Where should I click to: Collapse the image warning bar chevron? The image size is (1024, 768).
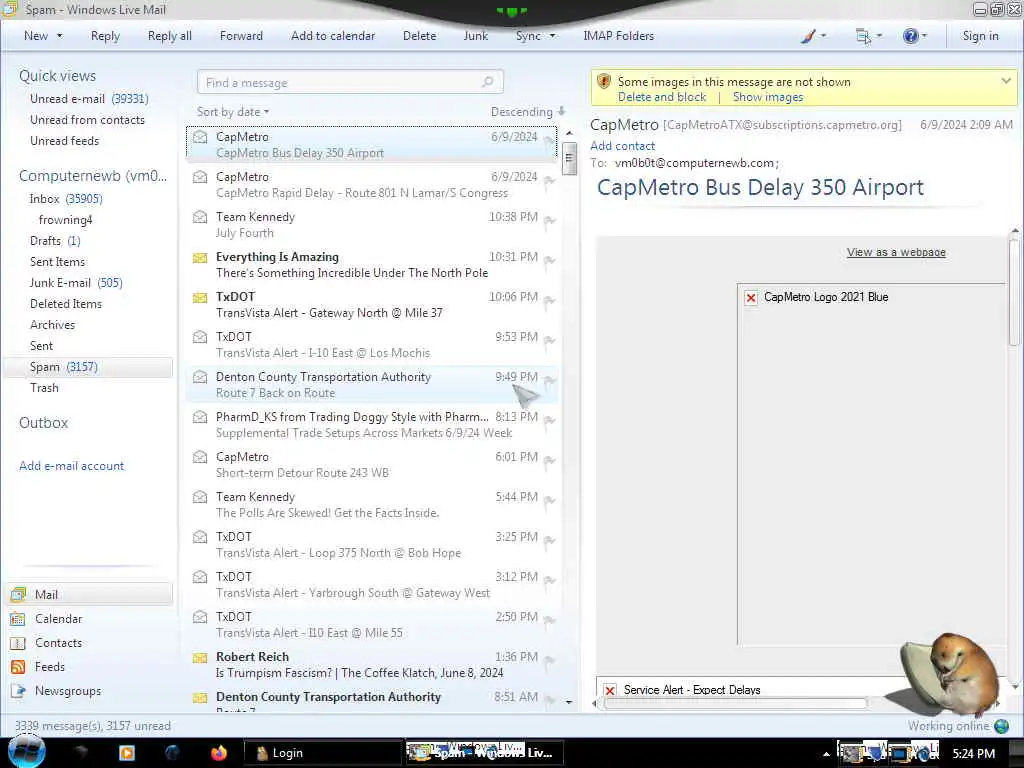(1006, 81)
